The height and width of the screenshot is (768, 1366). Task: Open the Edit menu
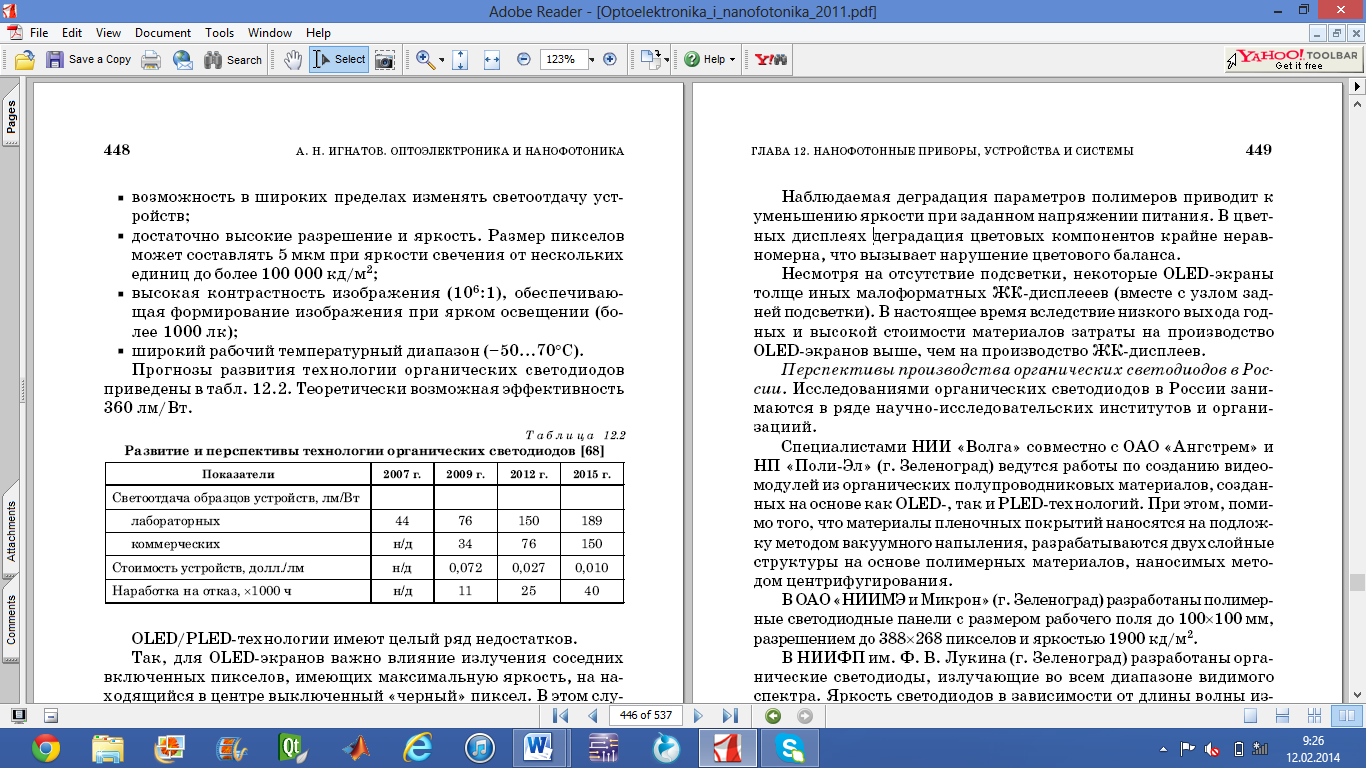pyautogui.click(x=72, y=33)
